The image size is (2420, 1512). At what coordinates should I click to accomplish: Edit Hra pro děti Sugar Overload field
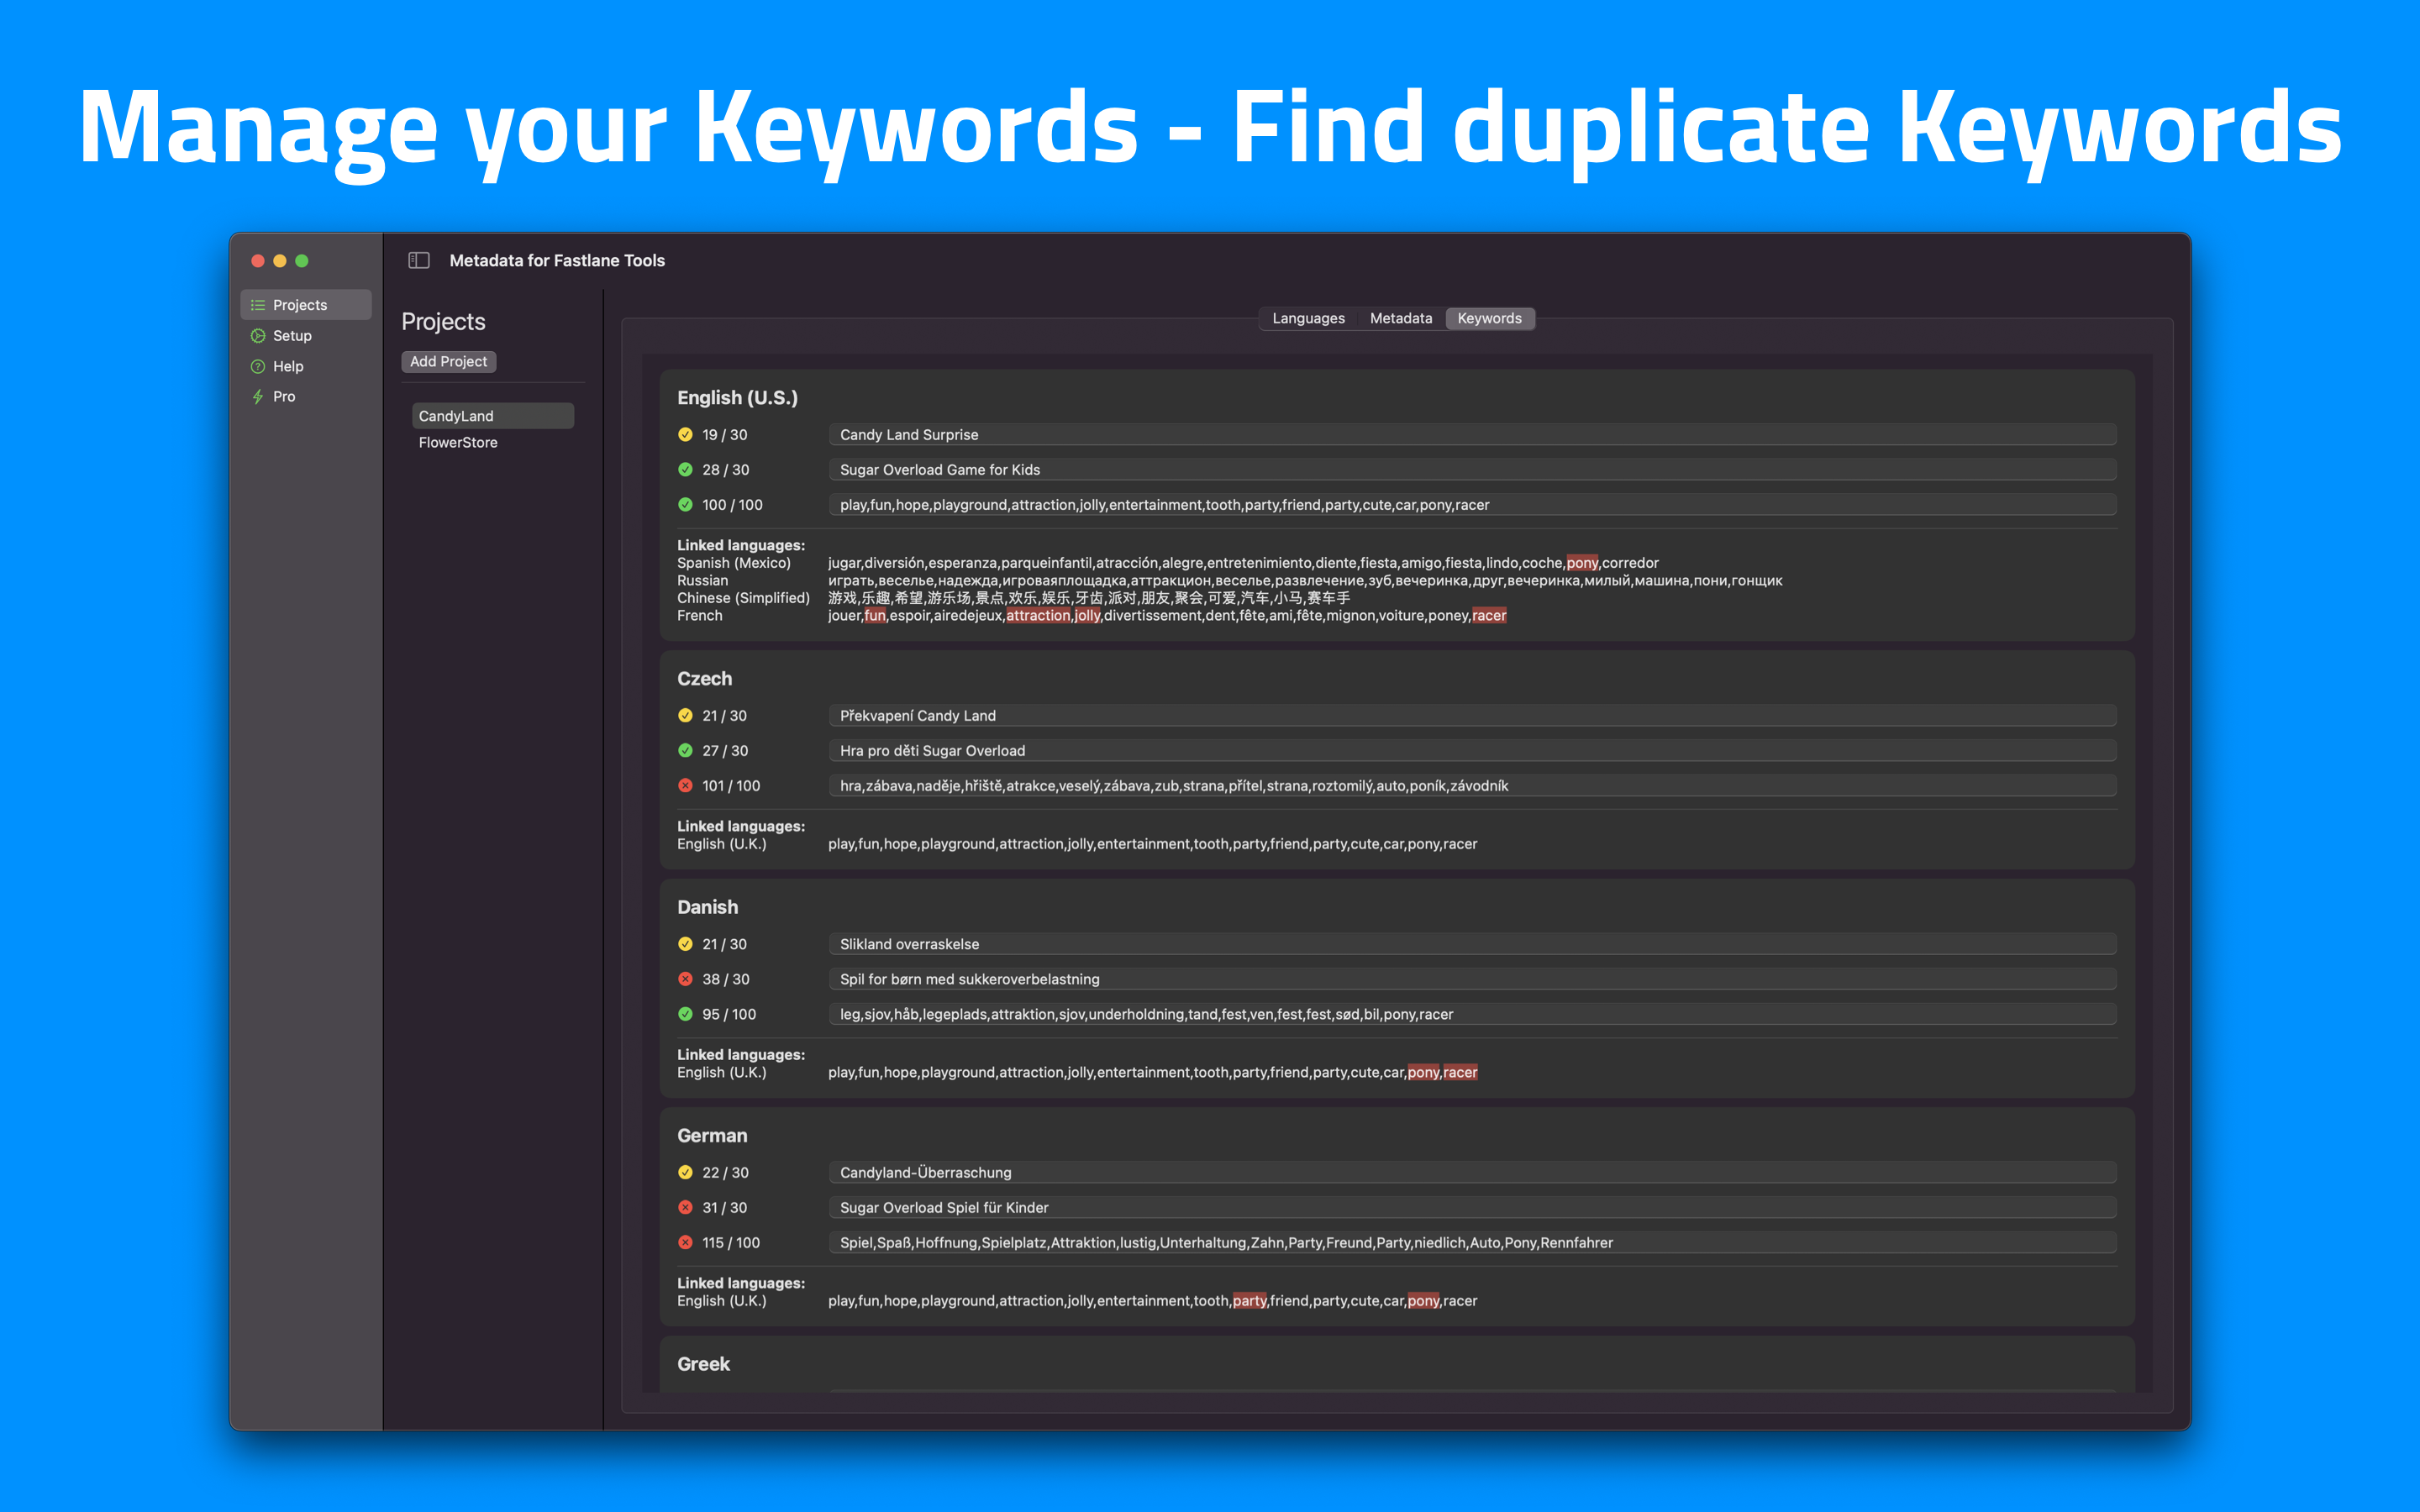coord(1472,750)
